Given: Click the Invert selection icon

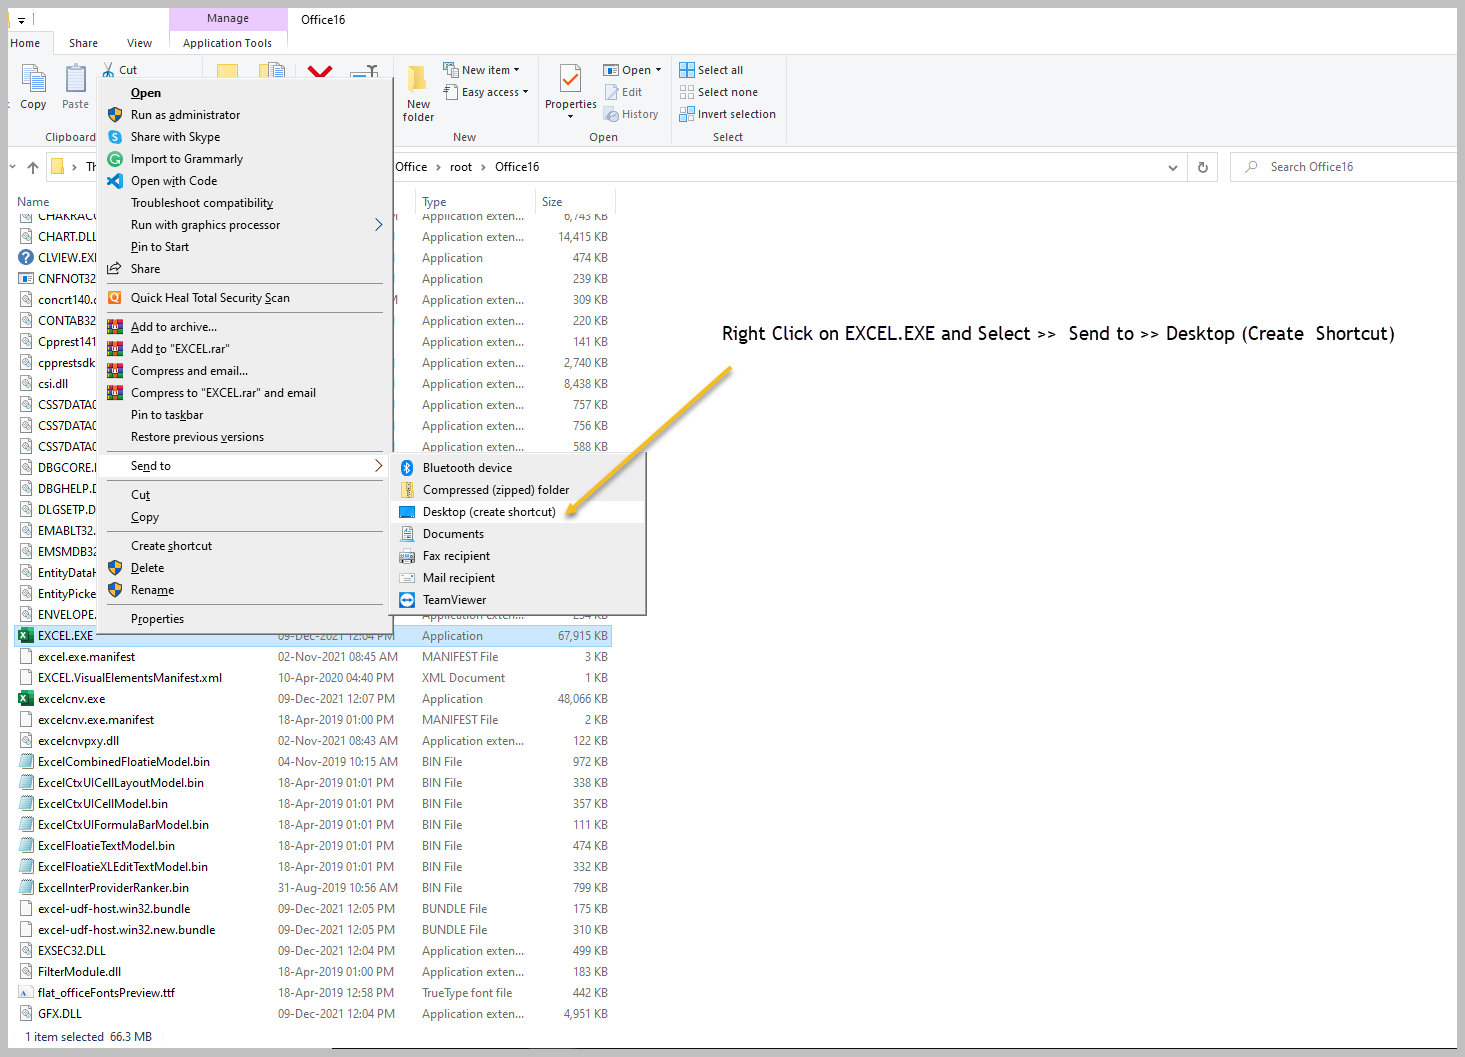Looking at the screenshot, I should (x=687, y=114).
